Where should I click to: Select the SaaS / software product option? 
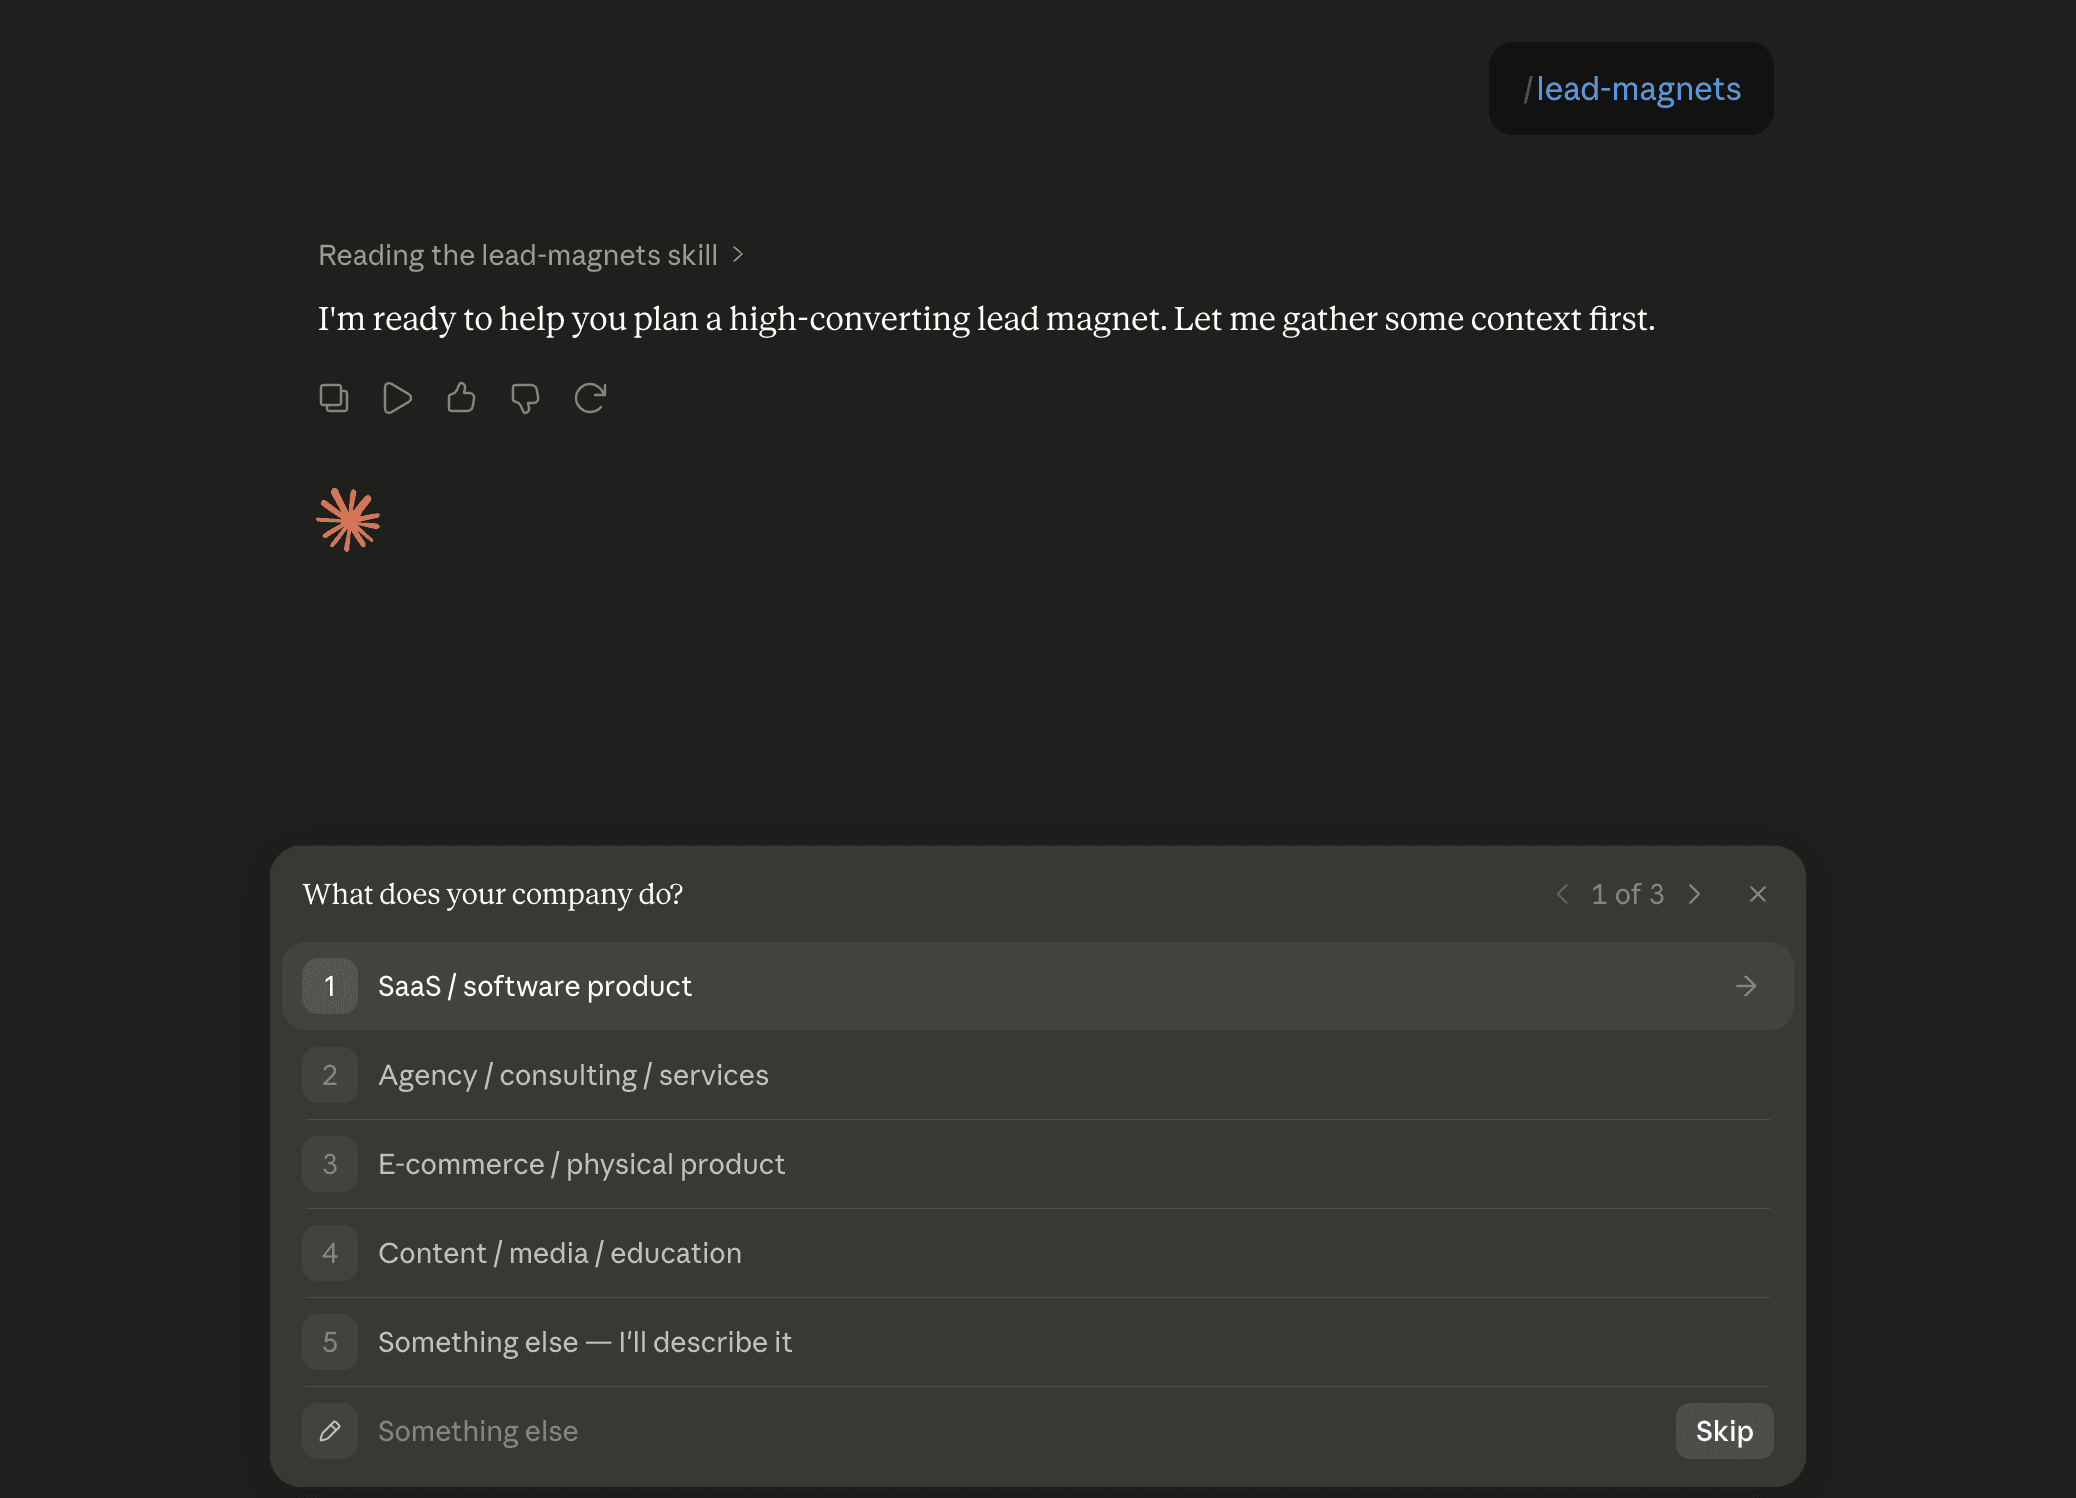click(1037, 986)
